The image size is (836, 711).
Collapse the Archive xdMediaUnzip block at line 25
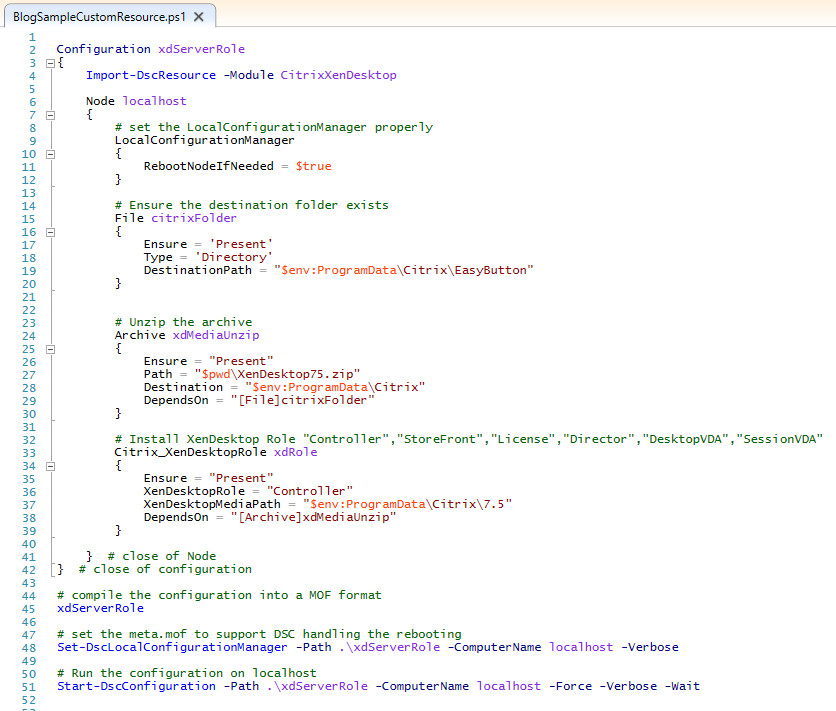pos(51,350)
